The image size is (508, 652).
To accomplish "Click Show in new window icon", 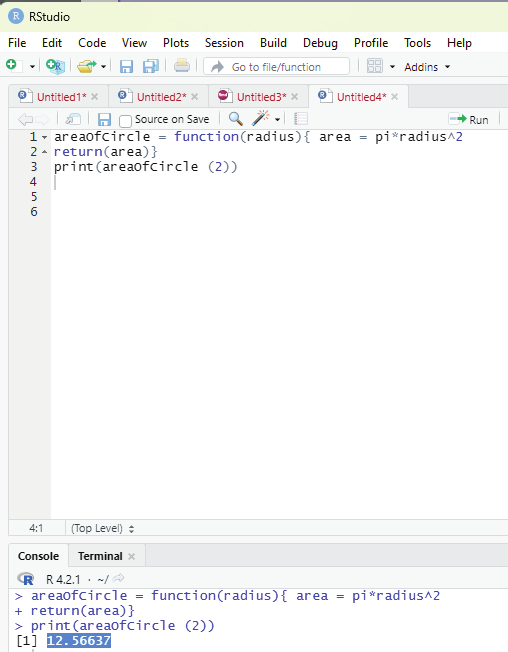I will point(73,120).
